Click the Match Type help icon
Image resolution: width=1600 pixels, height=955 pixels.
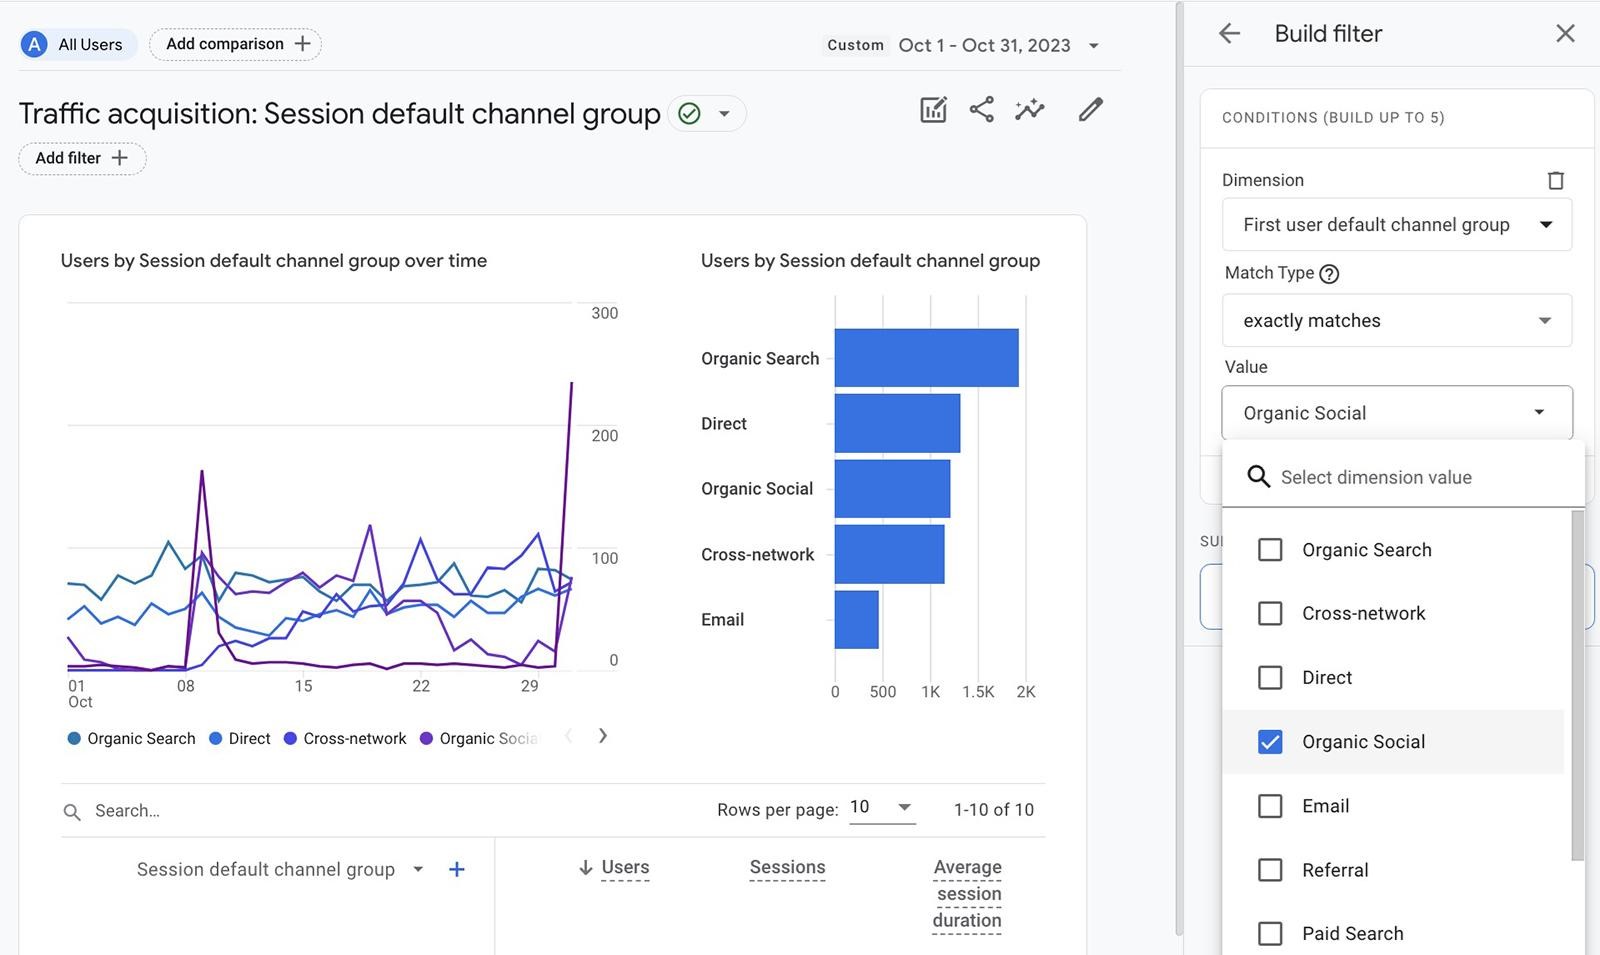(1329, 273)
